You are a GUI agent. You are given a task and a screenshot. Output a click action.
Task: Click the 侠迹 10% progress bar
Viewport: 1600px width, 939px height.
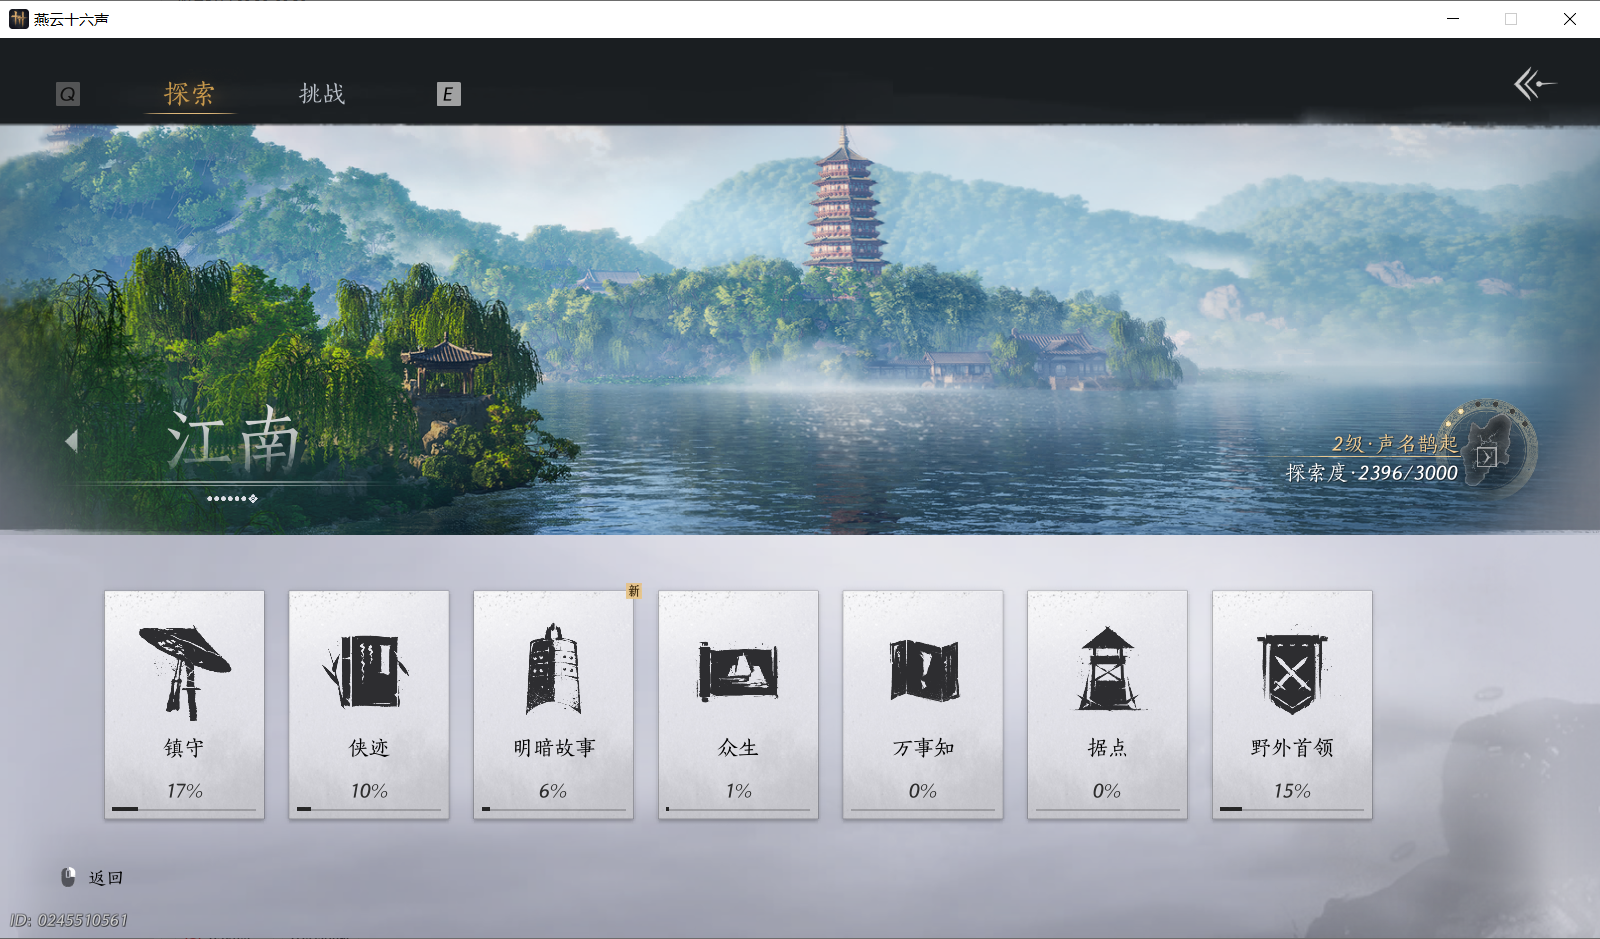369,808
